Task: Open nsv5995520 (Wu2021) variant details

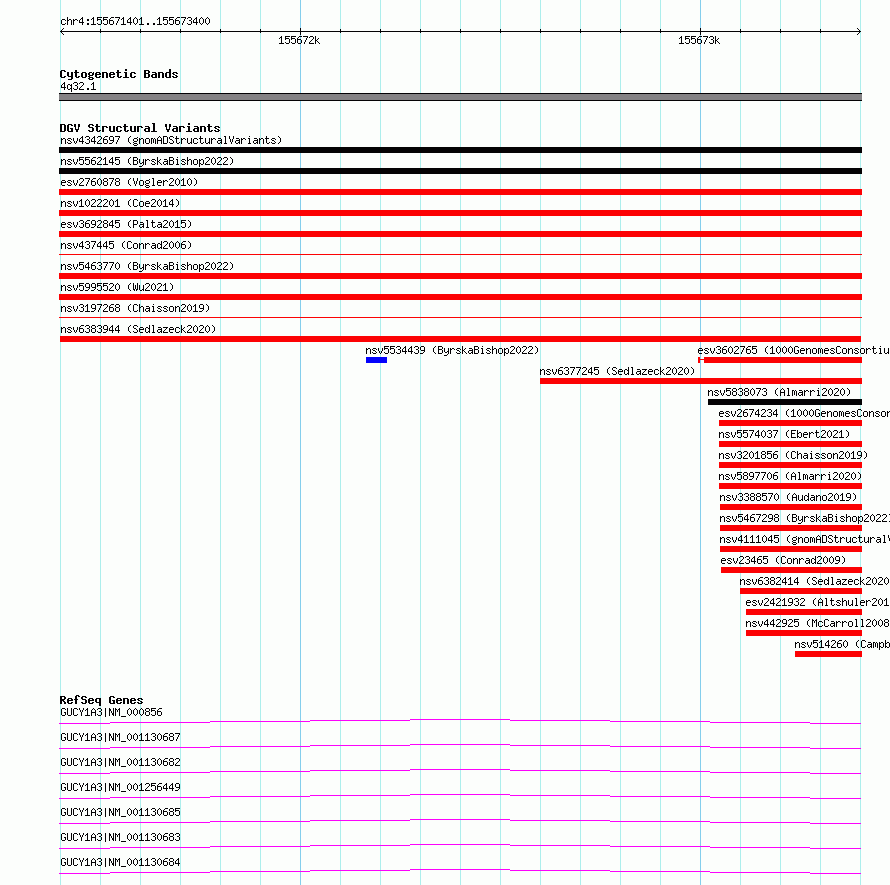Action: pyautogui.click(x=117, y=287)
